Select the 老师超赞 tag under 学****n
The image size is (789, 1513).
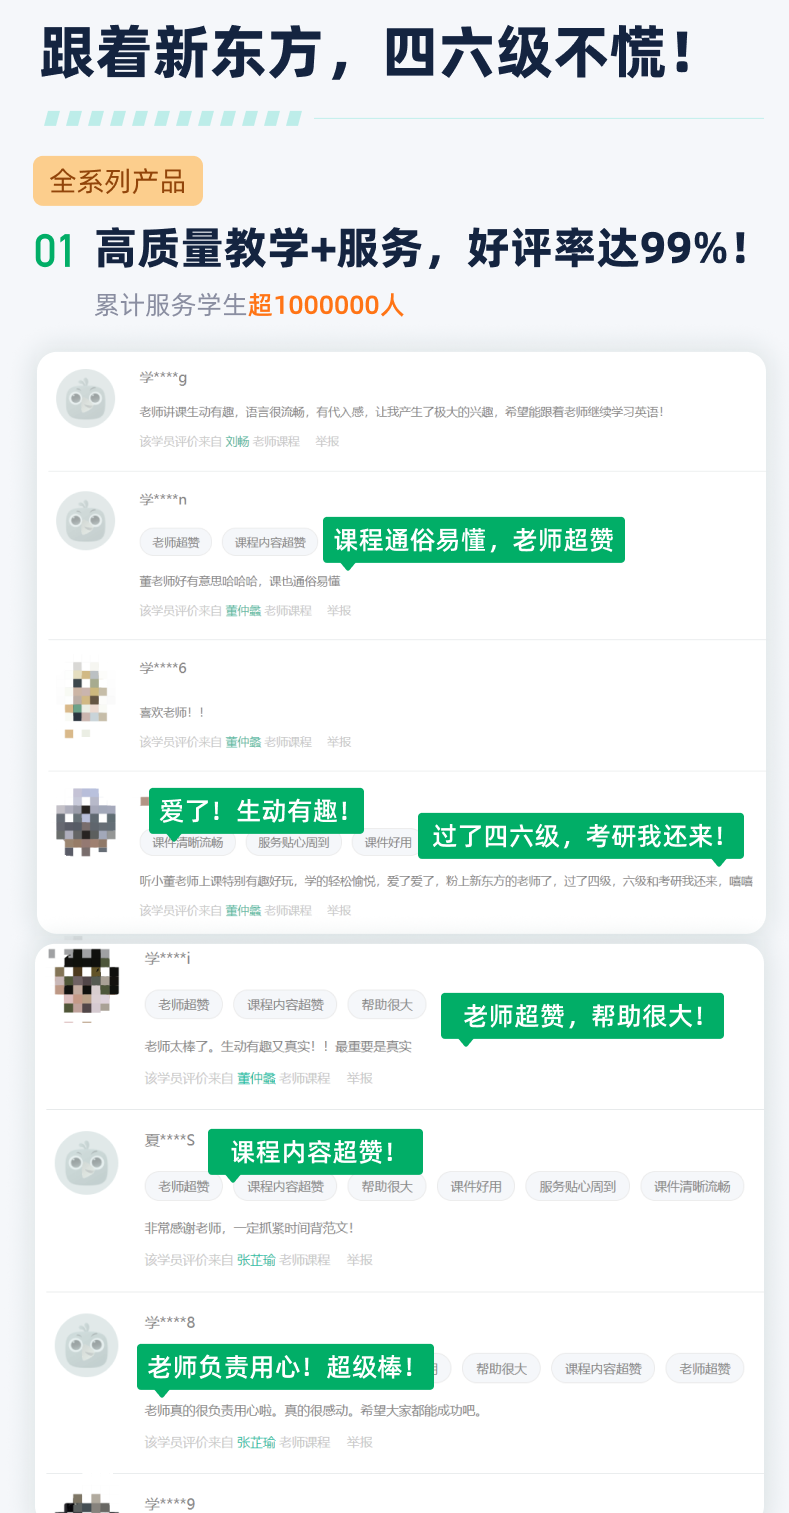coord(176,543)
